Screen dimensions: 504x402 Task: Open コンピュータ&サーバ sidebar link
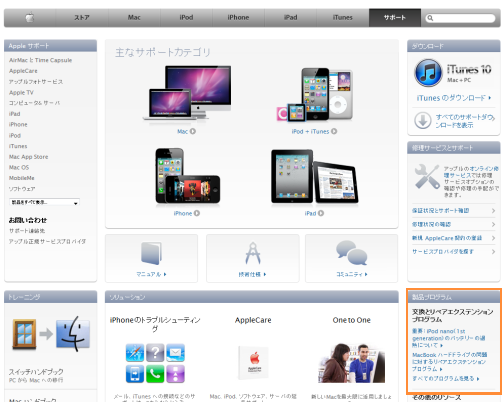[x=34, y=103]
